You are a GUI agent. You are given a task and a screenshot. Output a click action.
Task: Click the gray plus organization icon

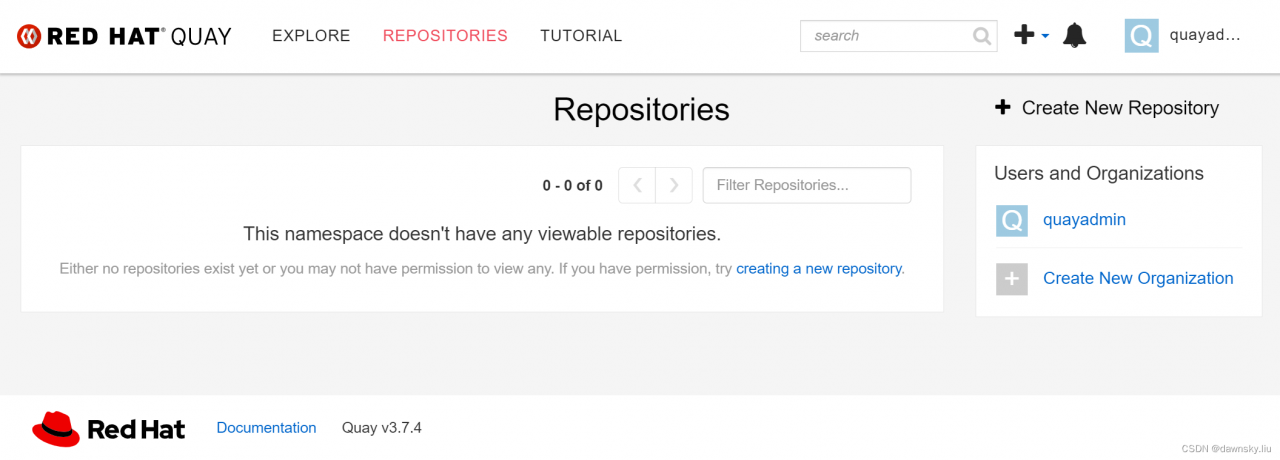1012,279
